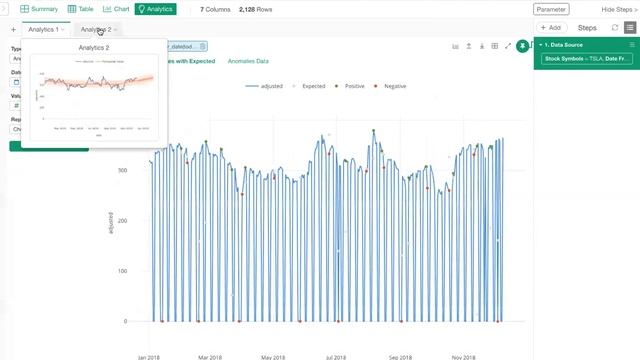Click the table layout icon
Image resolution: width=640 pixels, height=360 pixels.
pos(495,46)
